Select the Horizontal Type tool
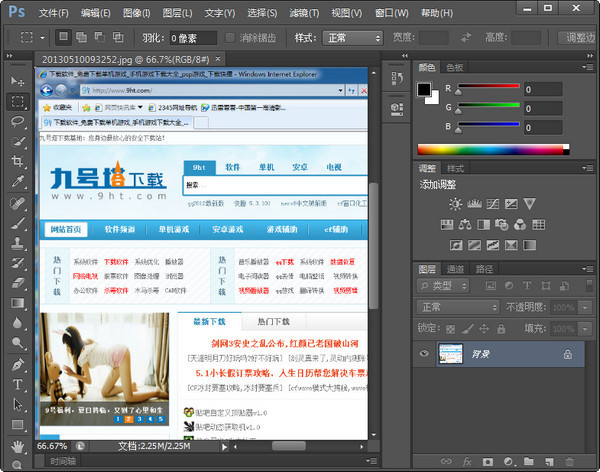The height and width of the screenshot is (472, 600). (x=17, y=384)
